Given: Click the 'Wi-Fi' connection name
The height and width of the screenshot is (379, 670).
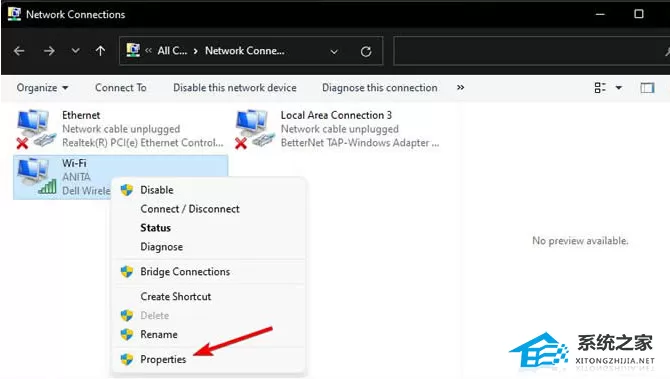Looking at the screenshot, I should tap(74, 163).
